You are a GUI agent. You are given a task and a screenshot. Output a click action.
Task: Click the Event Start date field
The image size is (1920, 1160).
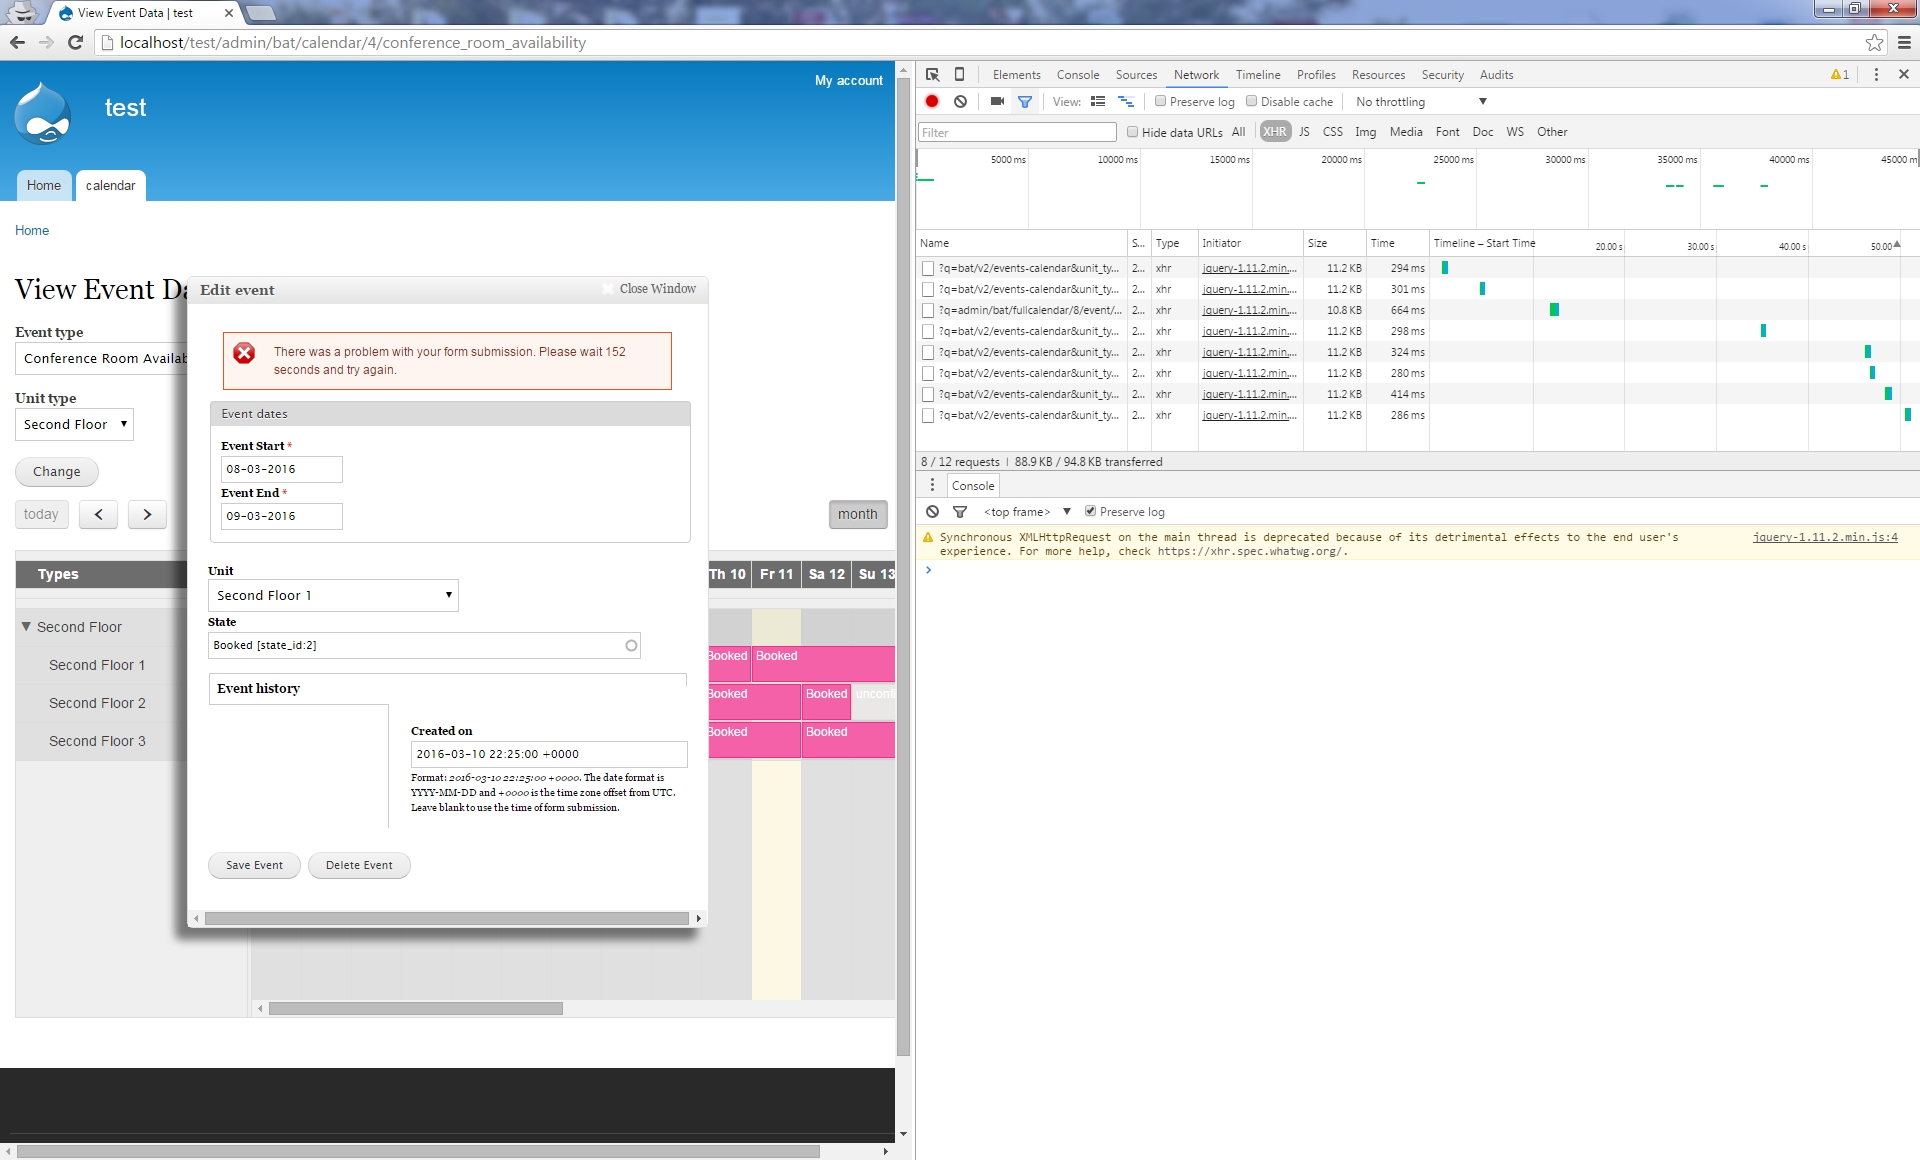tap(281, 469)
